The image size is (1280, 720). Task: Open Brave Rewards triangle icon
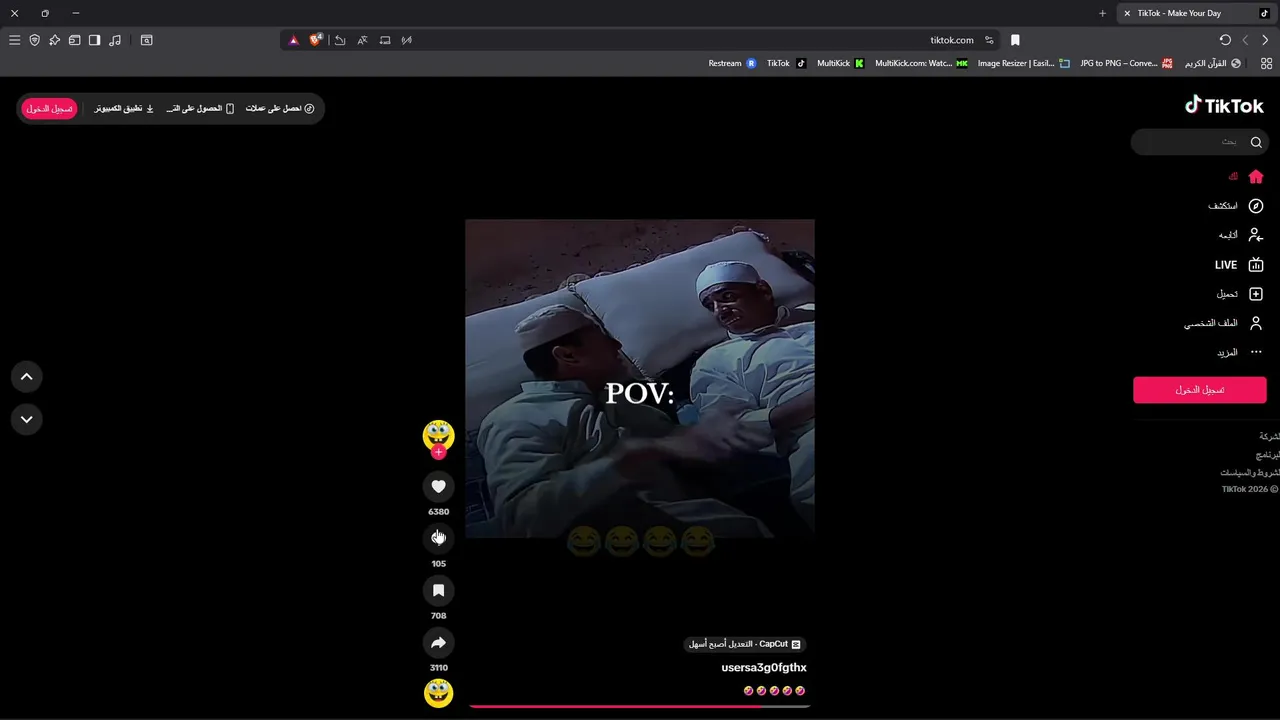tap(293, 40)
